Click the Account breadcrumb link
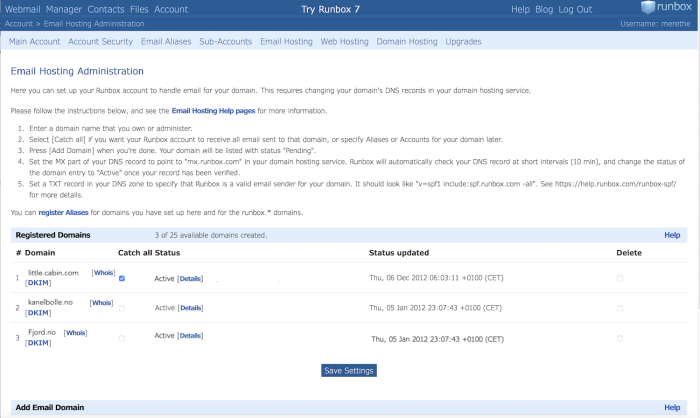700x418 pixels. coord(19,24)
